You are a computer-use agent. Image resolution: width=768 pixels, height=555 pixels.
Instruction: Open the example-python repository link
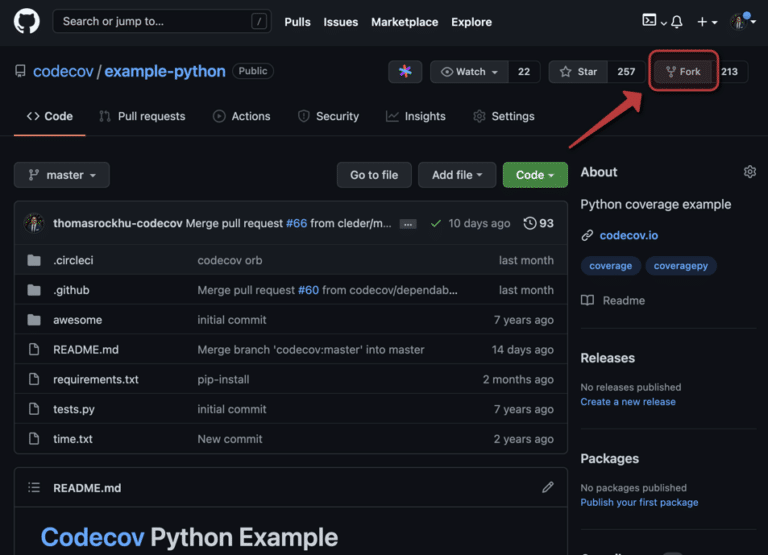click(x=165, y=72)
